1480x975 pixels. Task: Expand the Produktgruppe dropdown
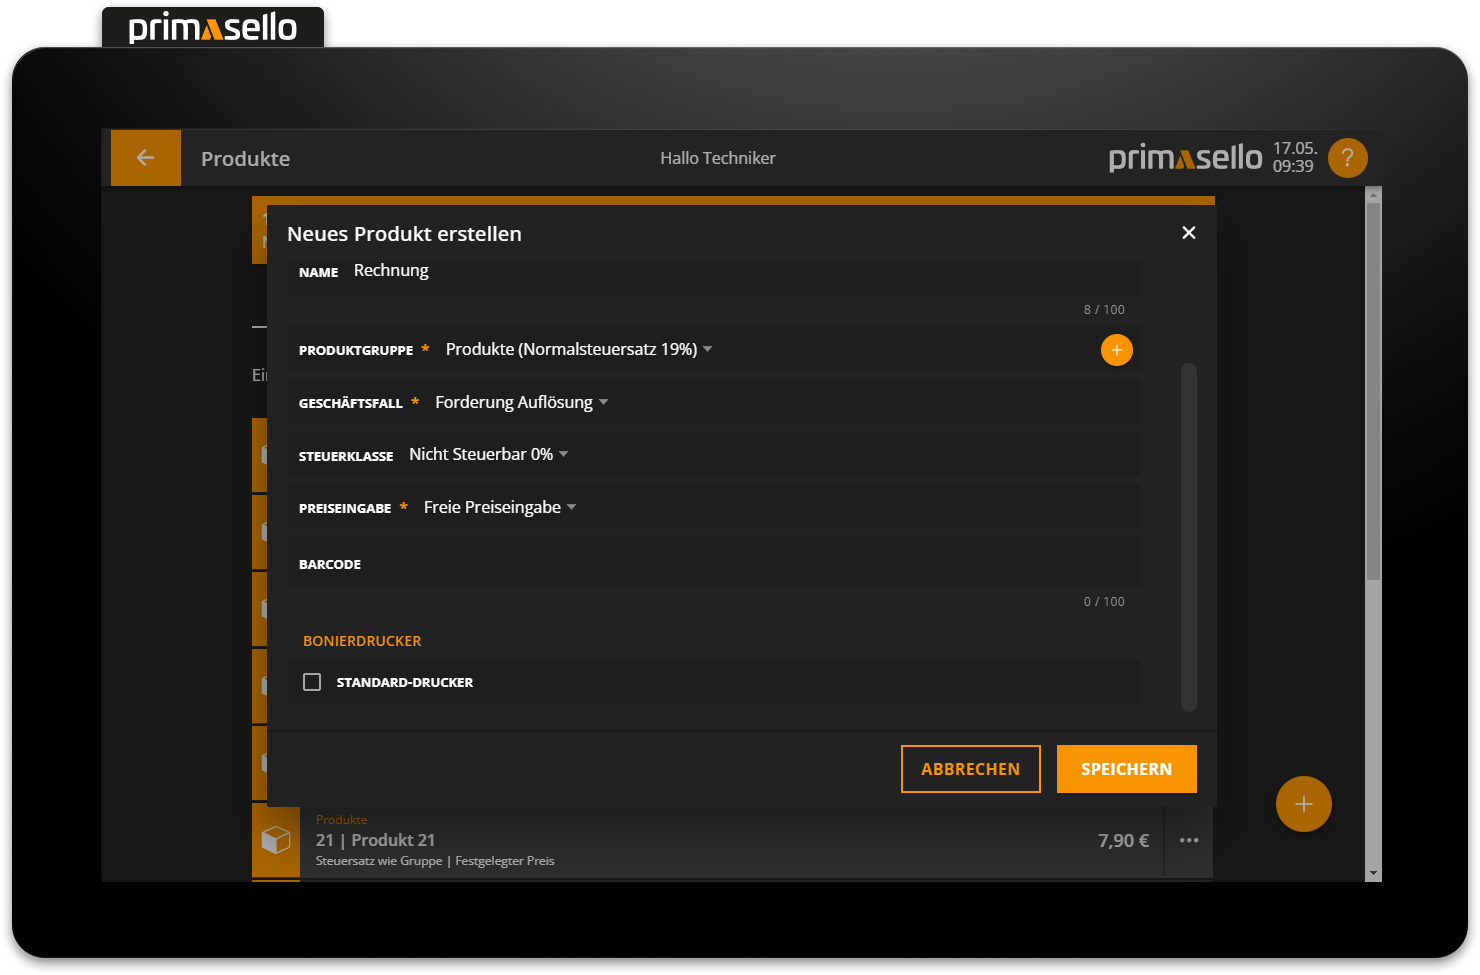click(578, 350)
